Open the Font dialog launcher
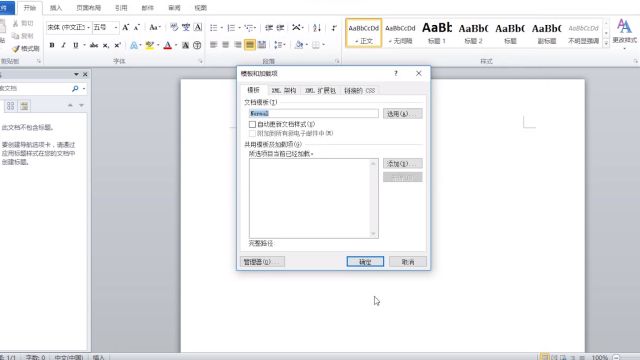 click(200, 61)
